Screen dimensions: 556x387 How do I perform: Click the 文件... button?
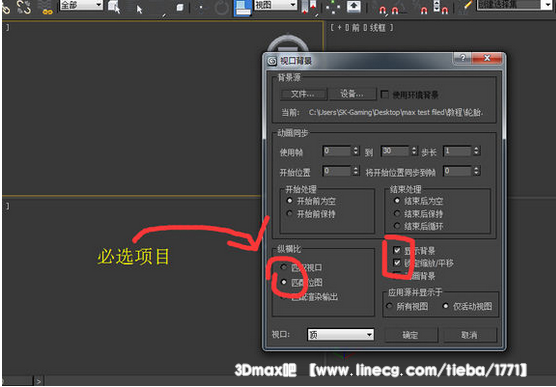(304, 94)
